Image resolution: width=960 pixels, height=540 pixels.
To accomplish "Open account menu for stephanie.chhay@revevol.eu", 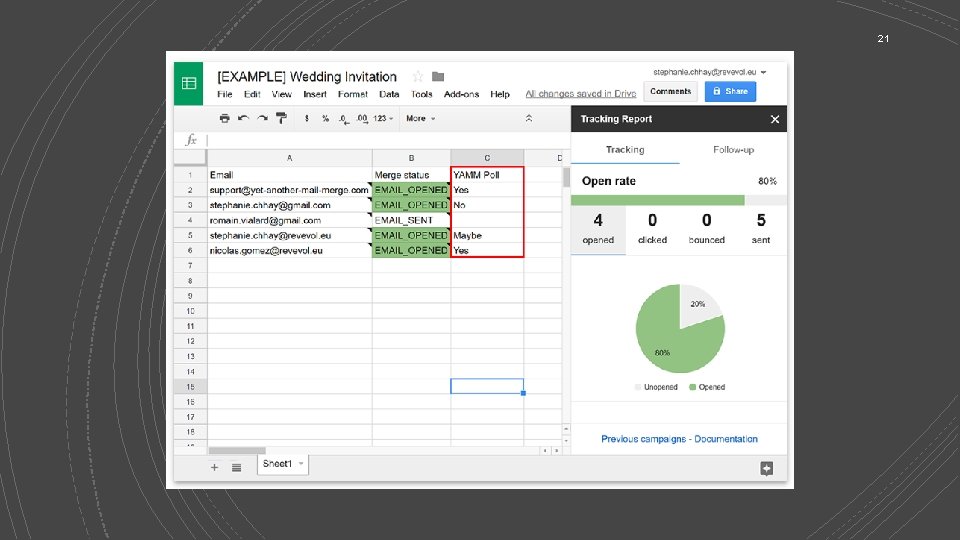I will pos(710,72).
